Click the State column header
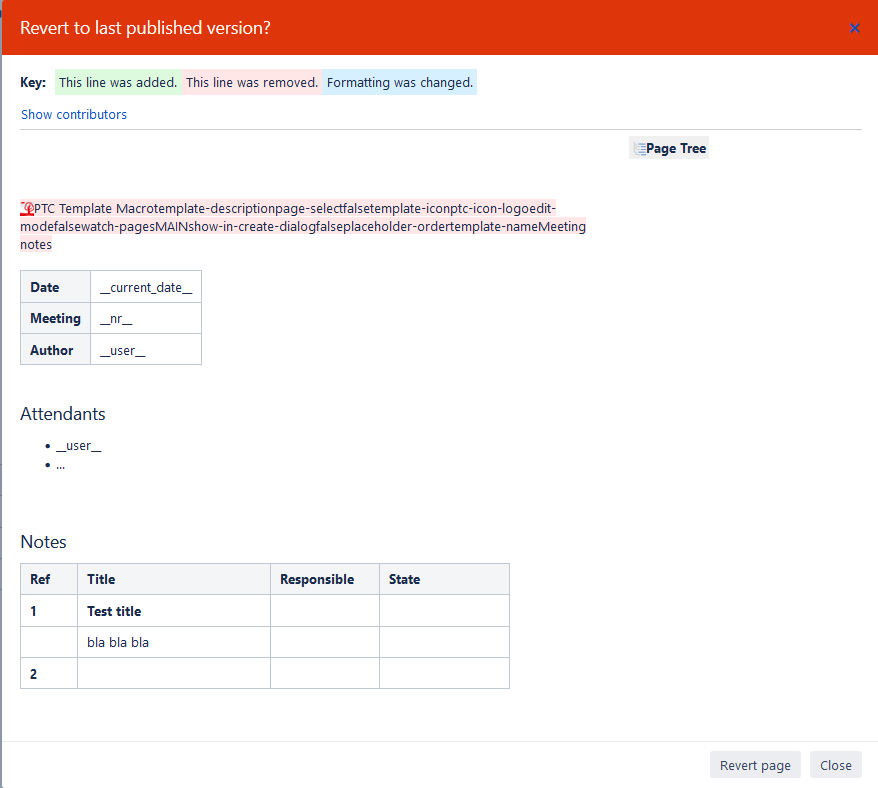Image resolution: width=878 pixels, height=788 pixels. pos(405,579)
